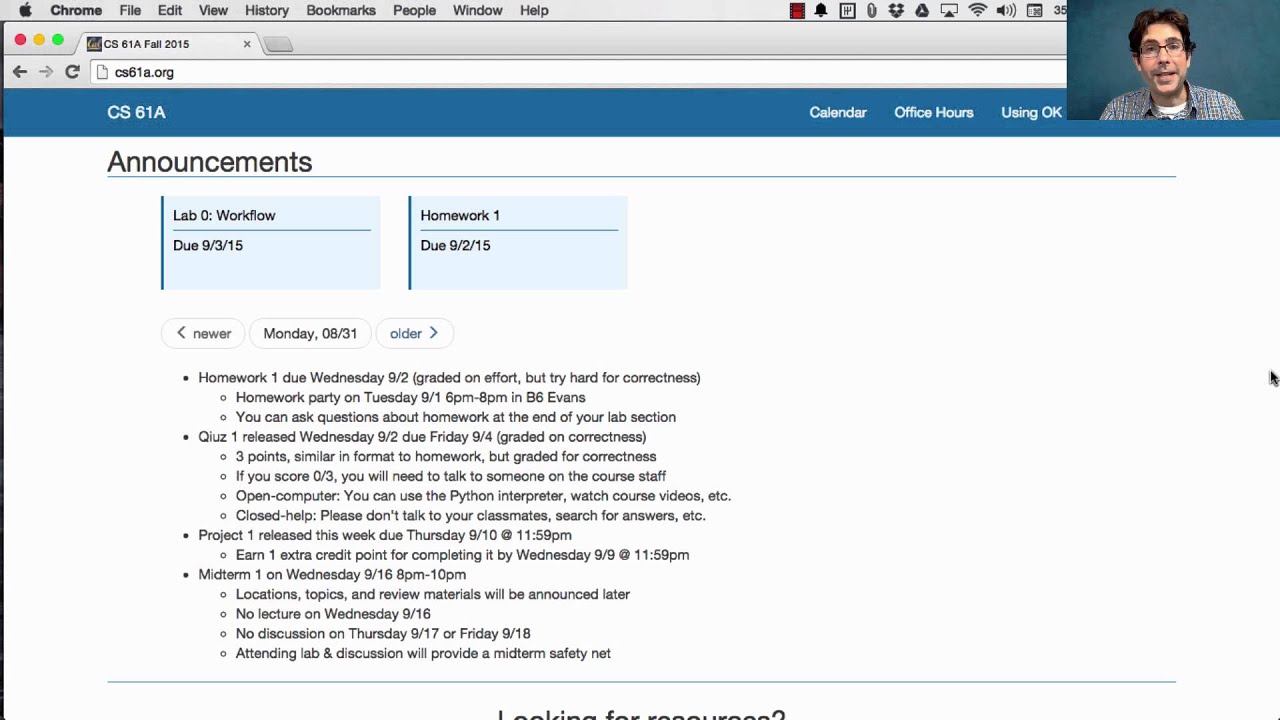Open the AirPlay display menu
1280x720 pixels.
949,10
